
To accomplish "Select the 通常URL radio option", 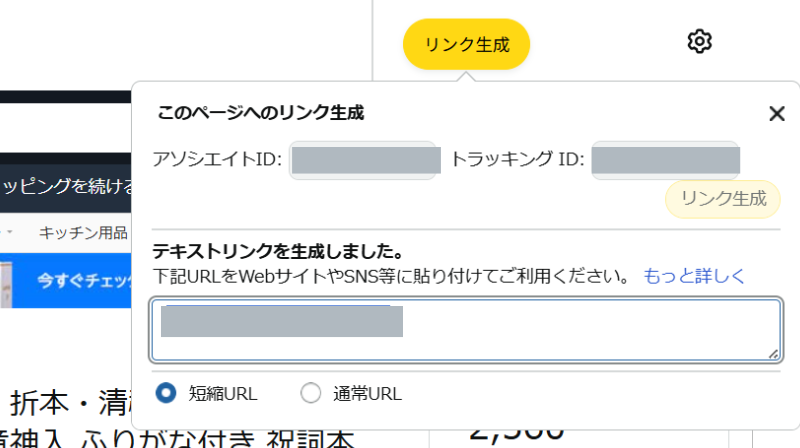I will pyautogui.click(x=311, y=393).
